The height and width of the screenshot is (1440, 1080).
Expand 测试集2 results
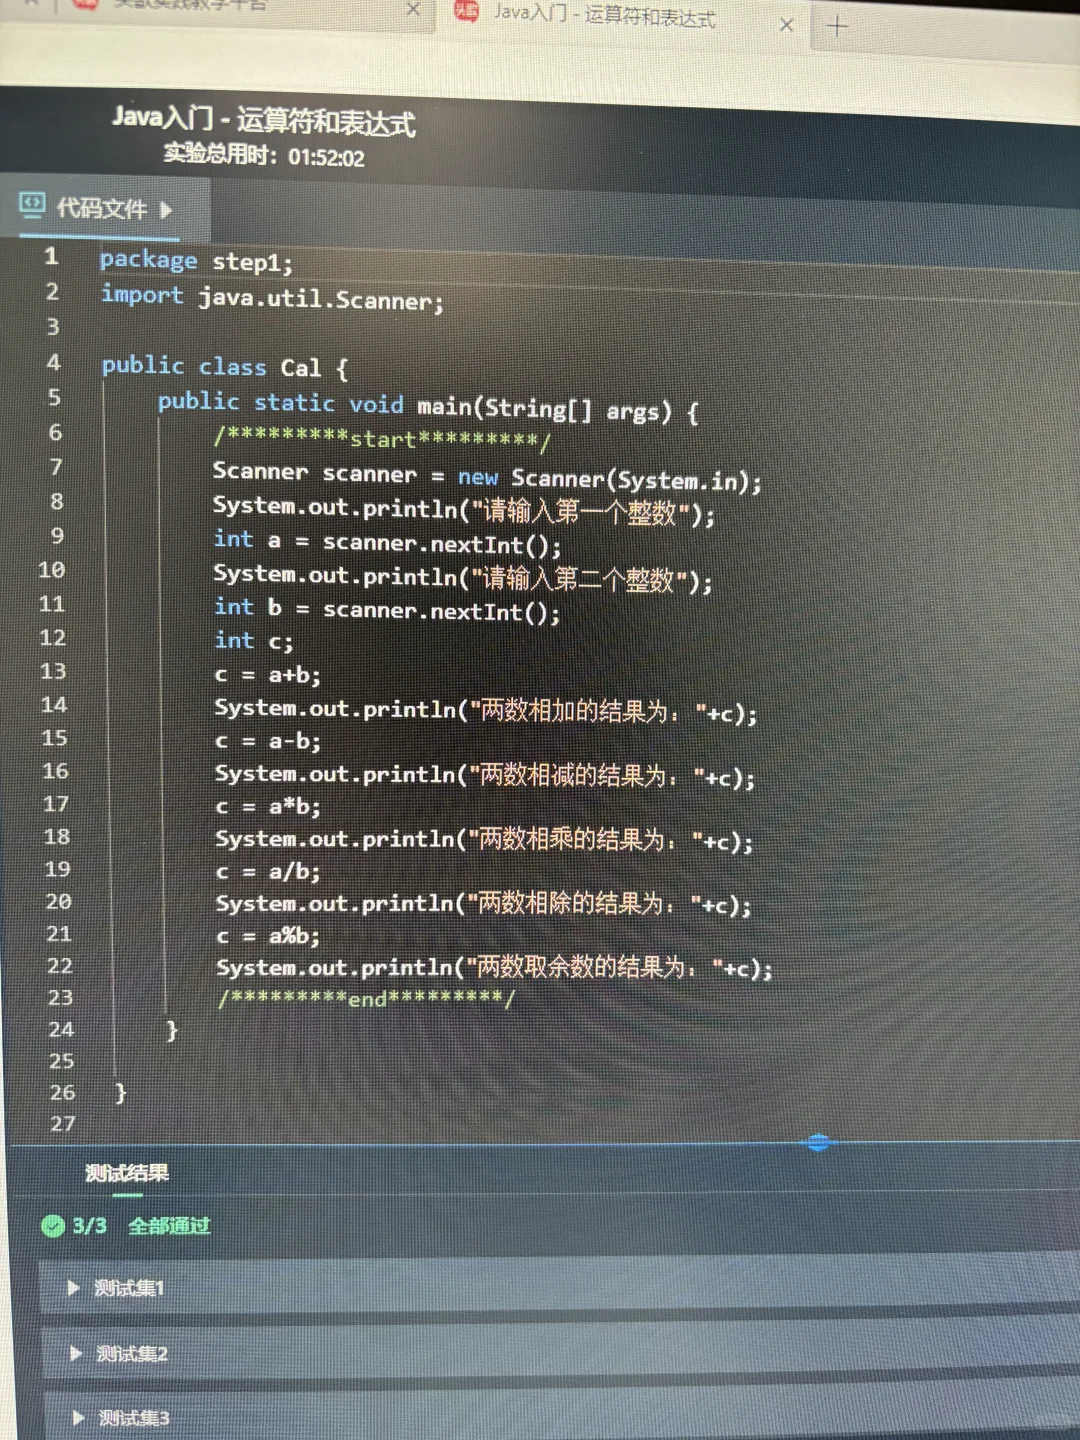[x=132, y=1353]
